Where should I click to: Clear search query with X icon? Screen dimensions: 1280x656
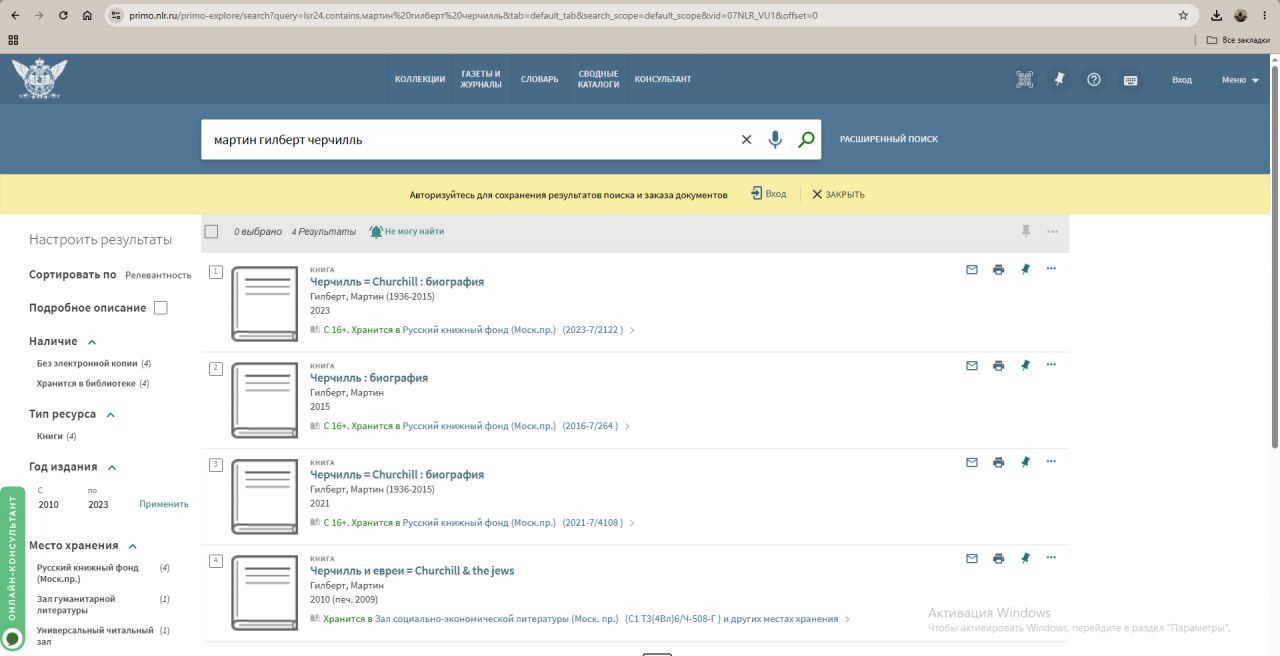[746, 140]
